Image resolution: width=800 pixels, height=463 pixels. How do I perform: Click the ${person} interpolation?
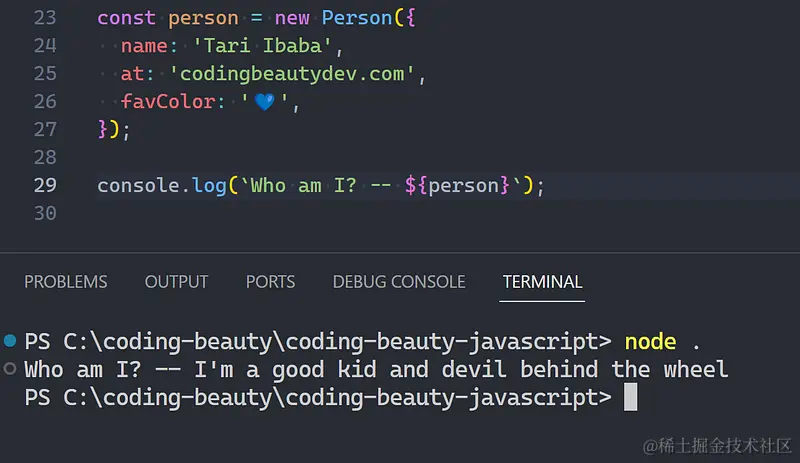pos(457,186)
